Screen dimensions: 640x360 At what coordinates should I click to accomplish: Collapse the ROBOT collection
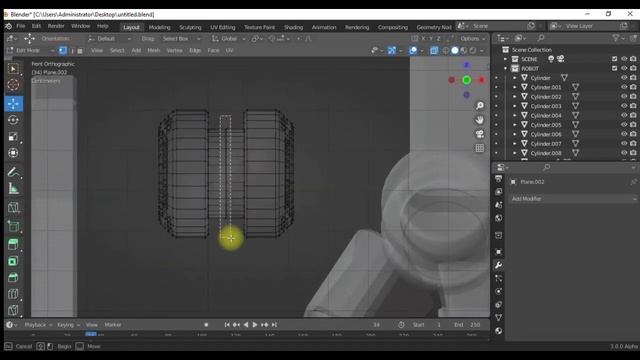[505, 69]
